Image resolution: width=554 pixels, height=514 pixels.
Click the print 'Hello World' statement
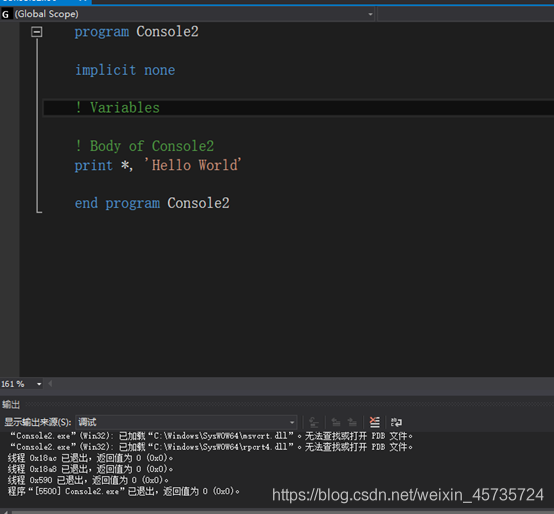[158, 165]
